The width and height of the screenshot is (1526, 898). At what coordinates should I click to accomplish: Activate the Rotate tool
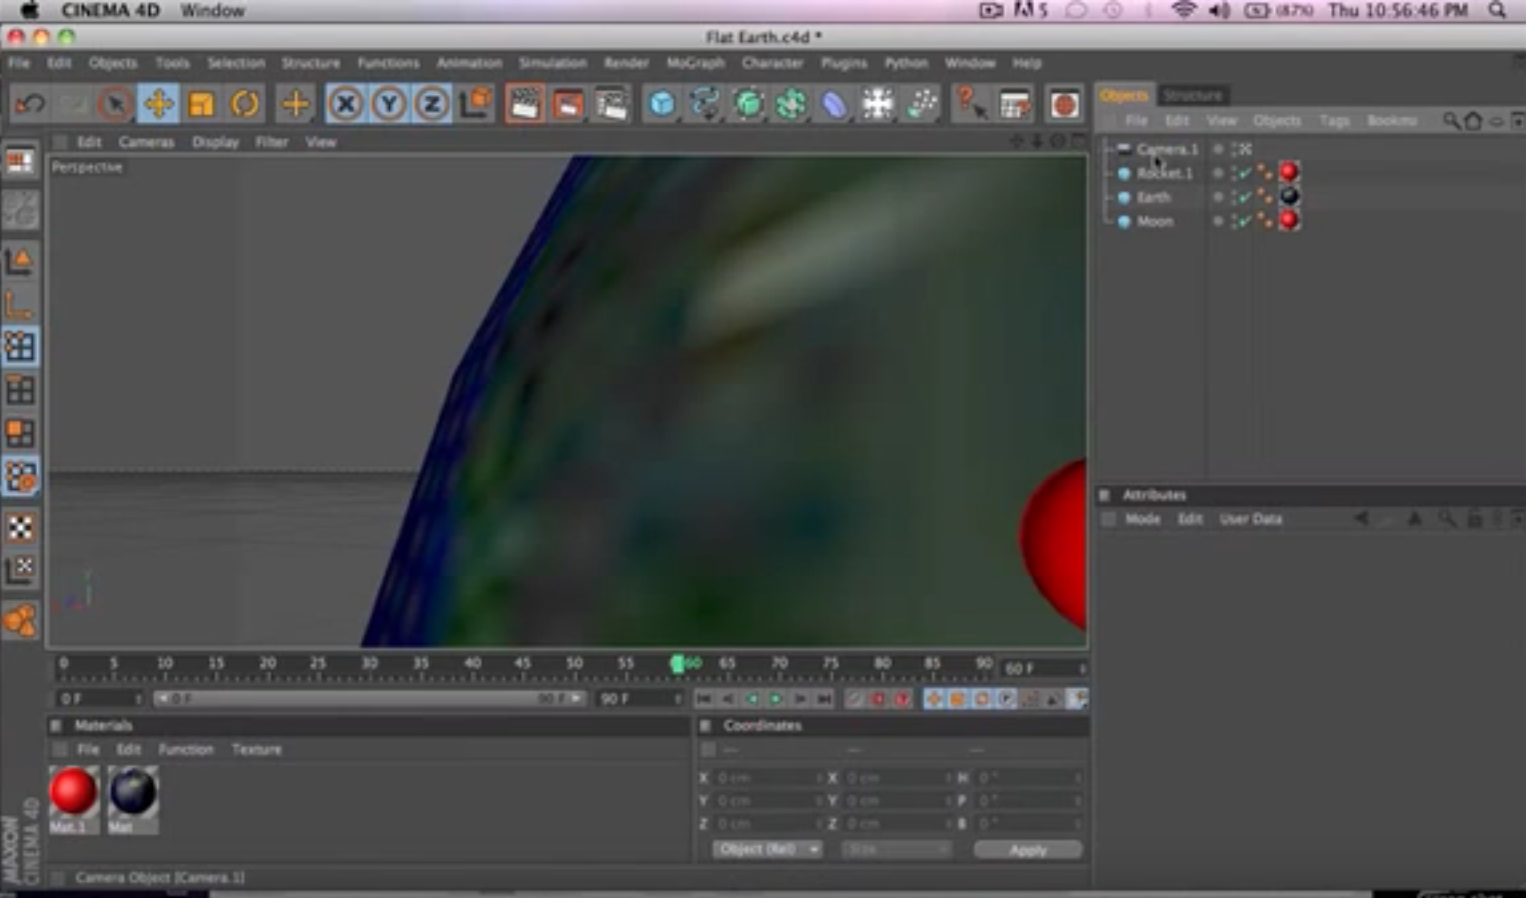[x=245, y=104]
